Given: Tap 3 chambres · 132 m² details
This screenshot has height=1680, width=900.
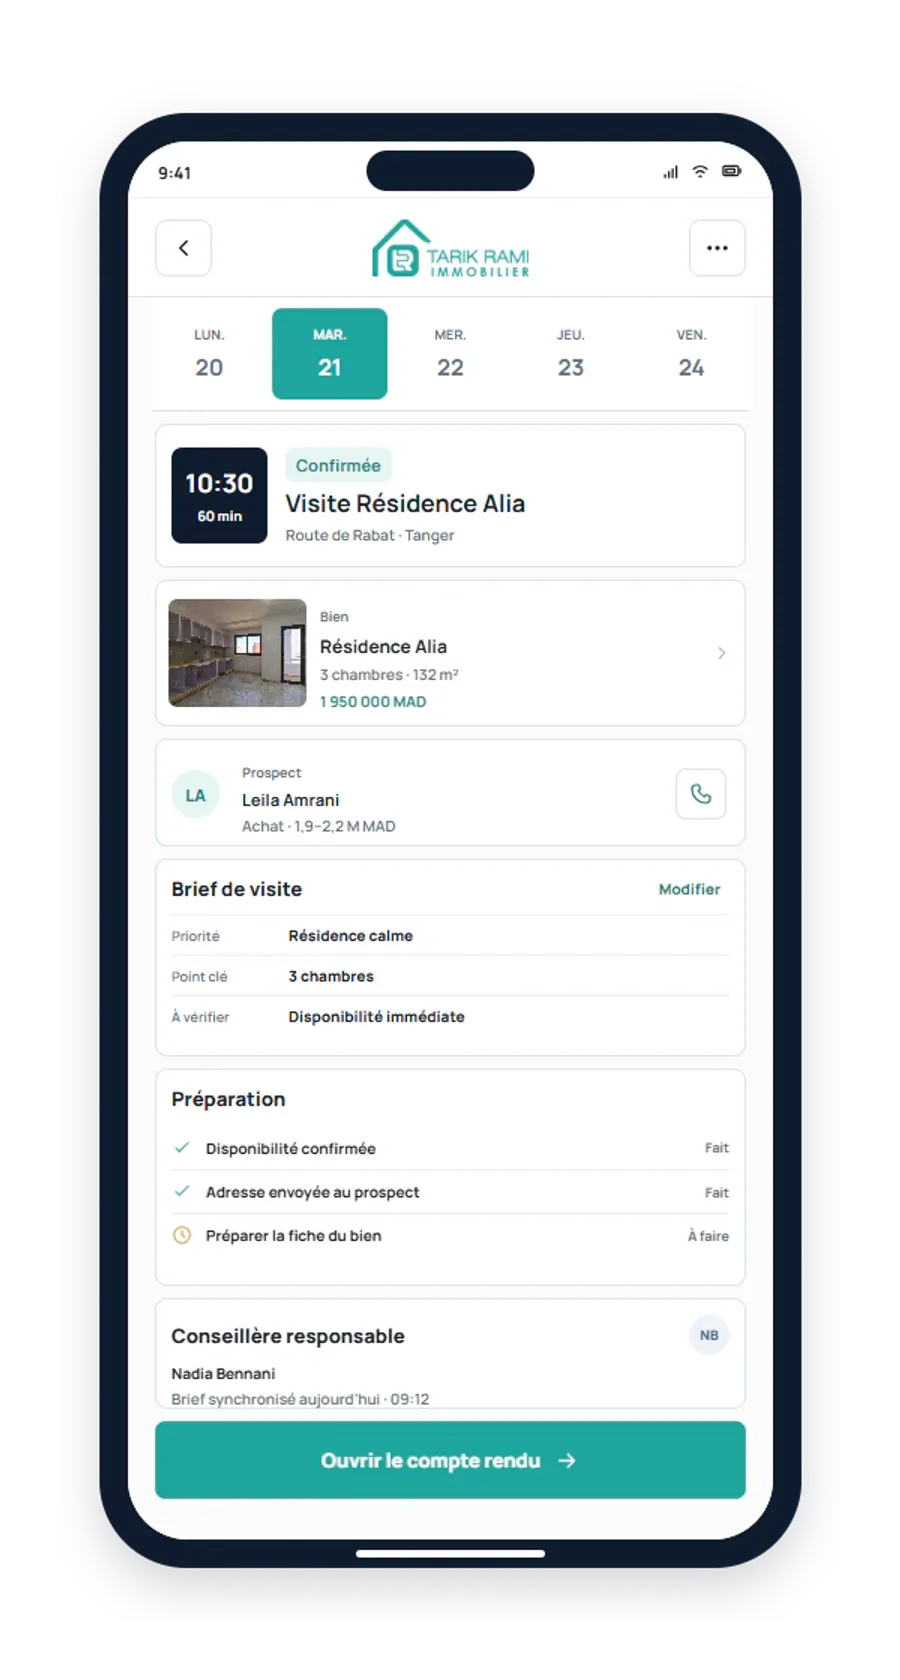Looking at the screenshot, I should [x=389, y=675].
